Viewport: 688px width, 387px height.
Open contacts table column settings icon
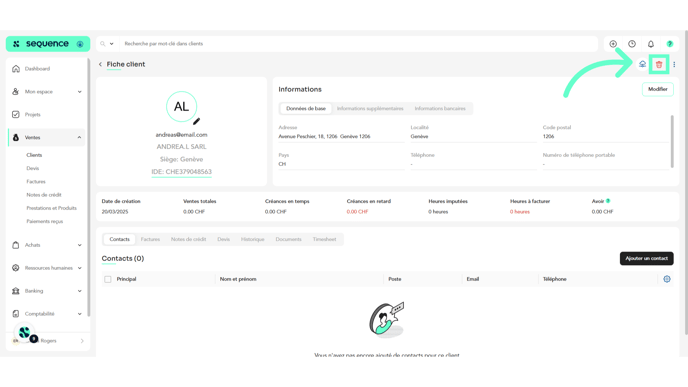tap(667, 279)
